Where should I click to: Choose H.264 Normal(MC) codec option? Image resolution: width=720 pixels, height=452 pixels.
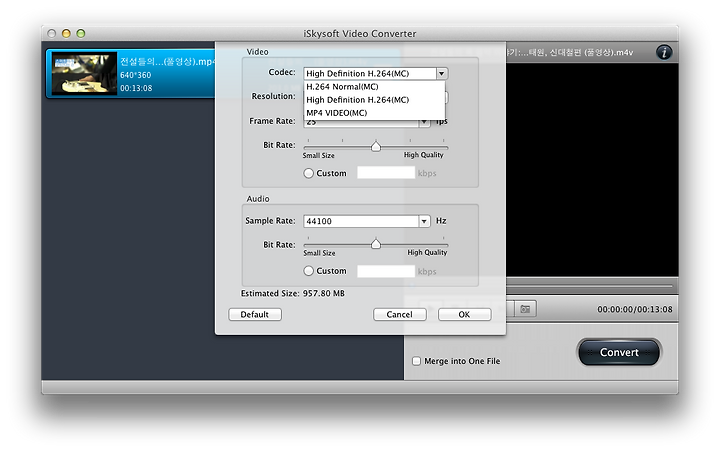tap(342, 87)
